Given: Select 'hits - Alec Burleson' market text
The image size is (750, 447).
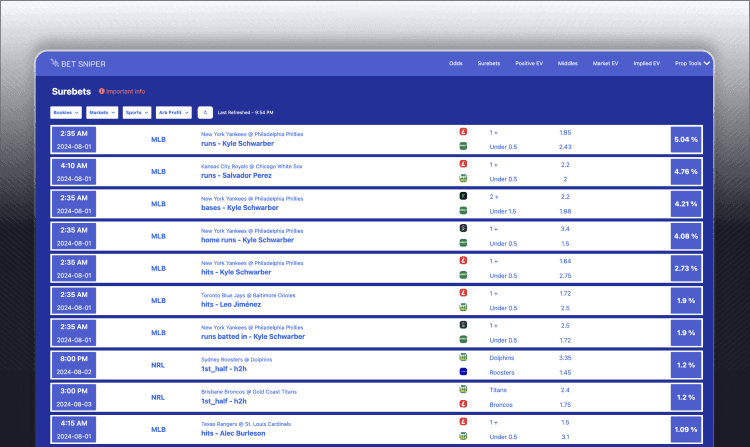Looking at the screenshot, I should coord(233,433).
